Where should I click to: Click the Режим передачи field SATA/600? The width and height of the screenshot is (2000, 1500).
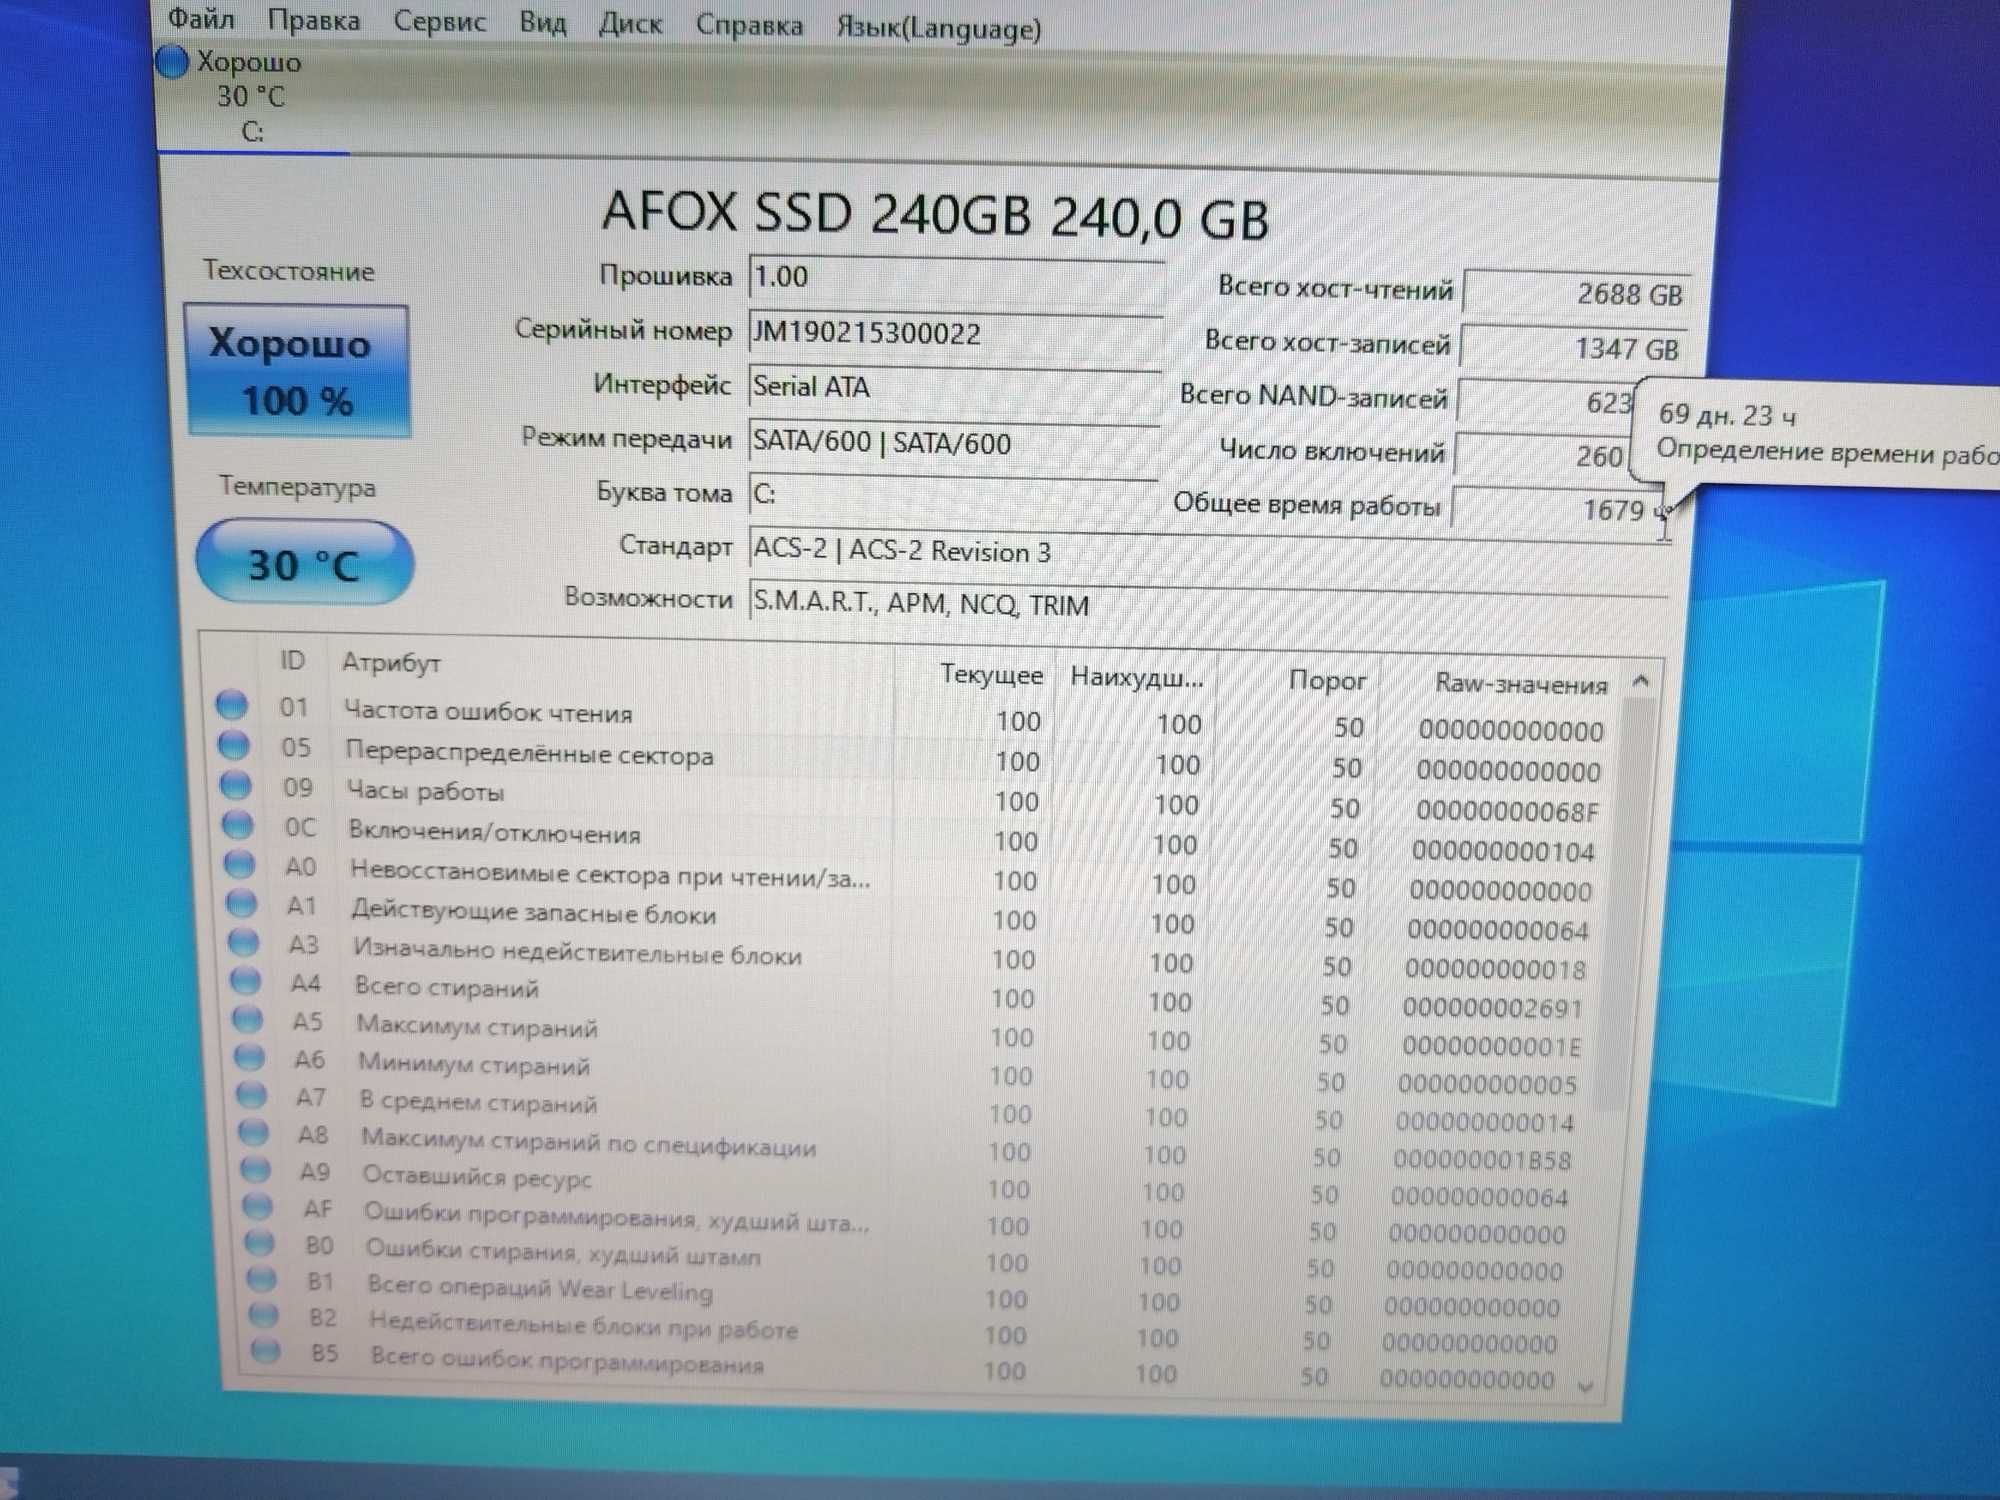pyautogui.click(x=953, y=443)
